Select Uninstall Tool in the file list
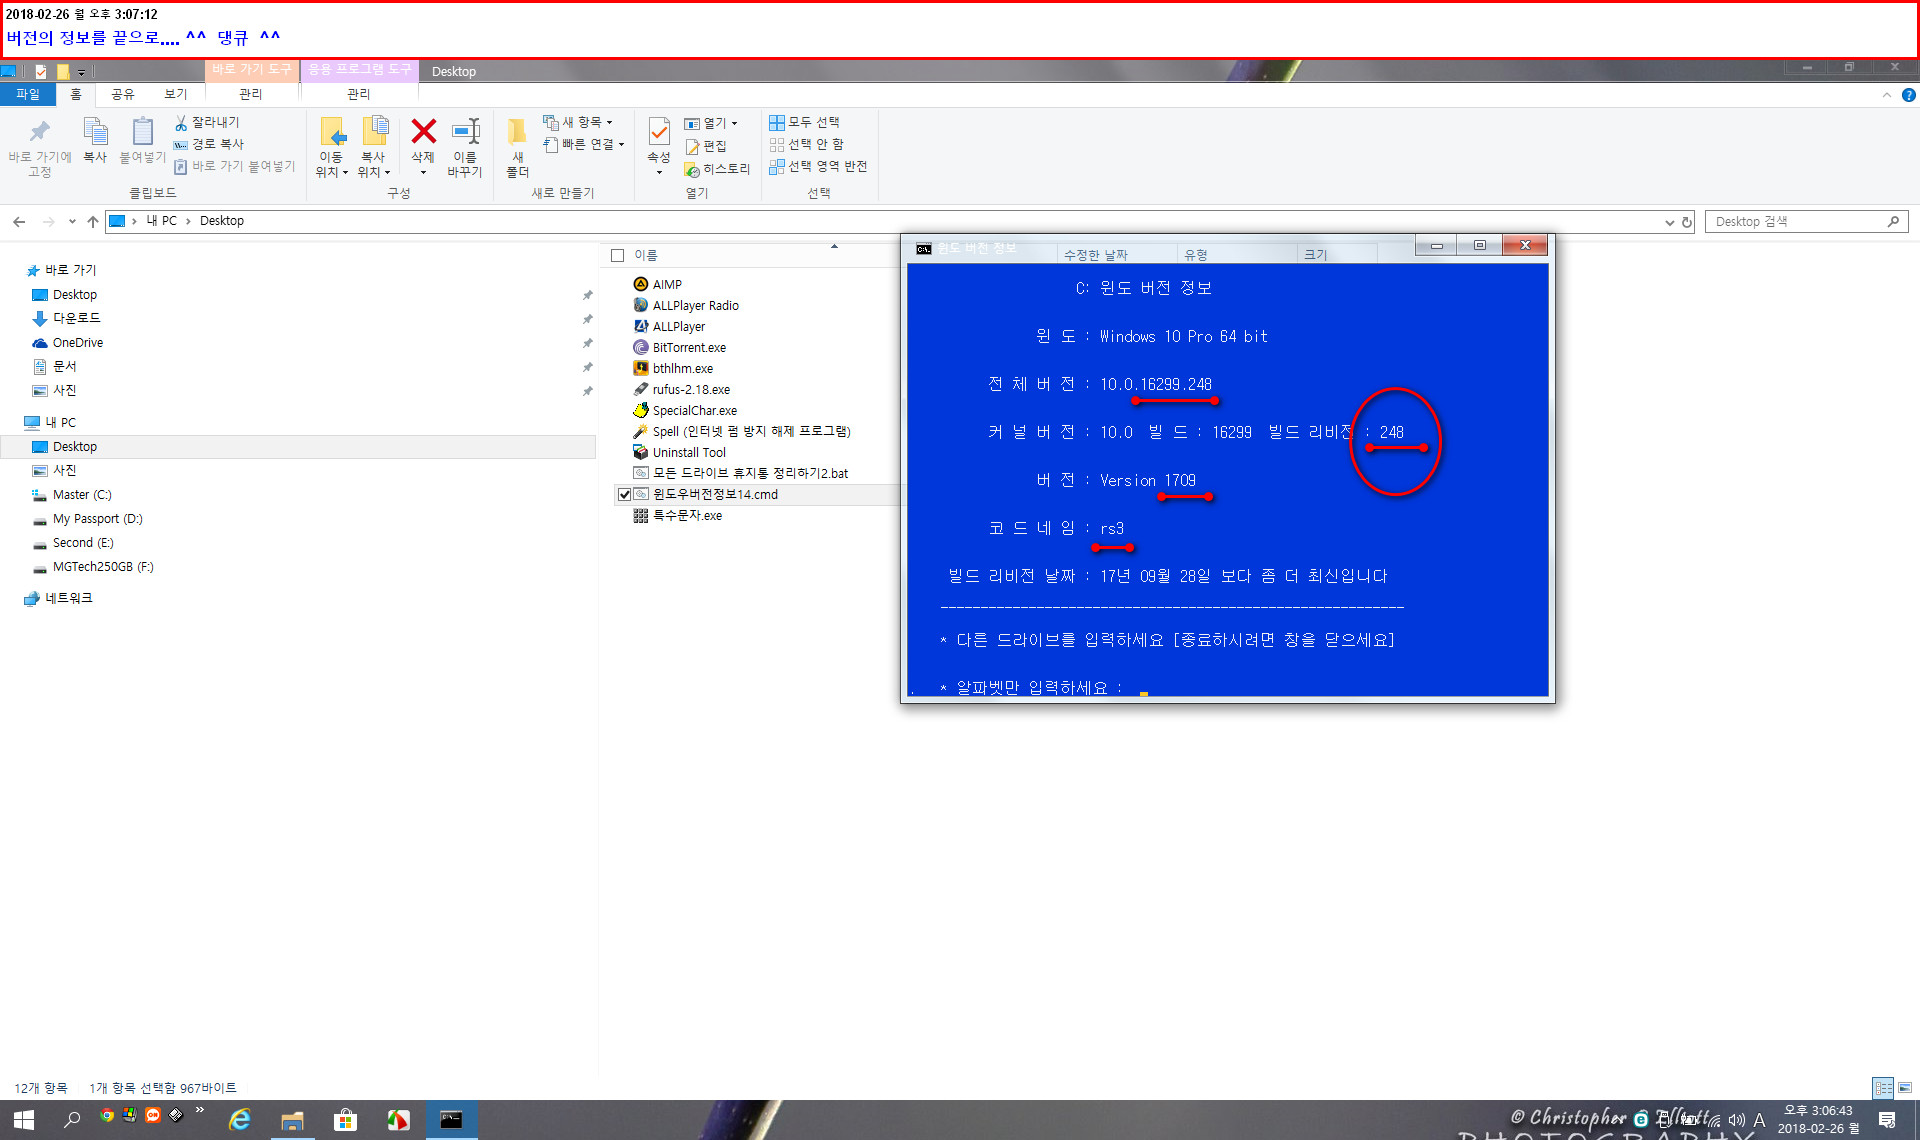 679,453
